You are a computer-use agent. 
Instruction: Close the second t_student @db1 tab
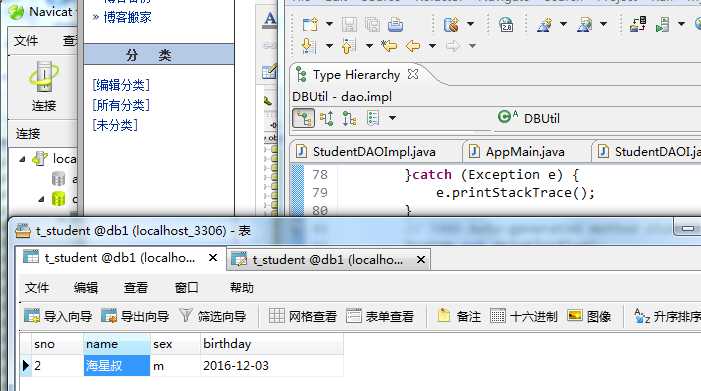421,260
